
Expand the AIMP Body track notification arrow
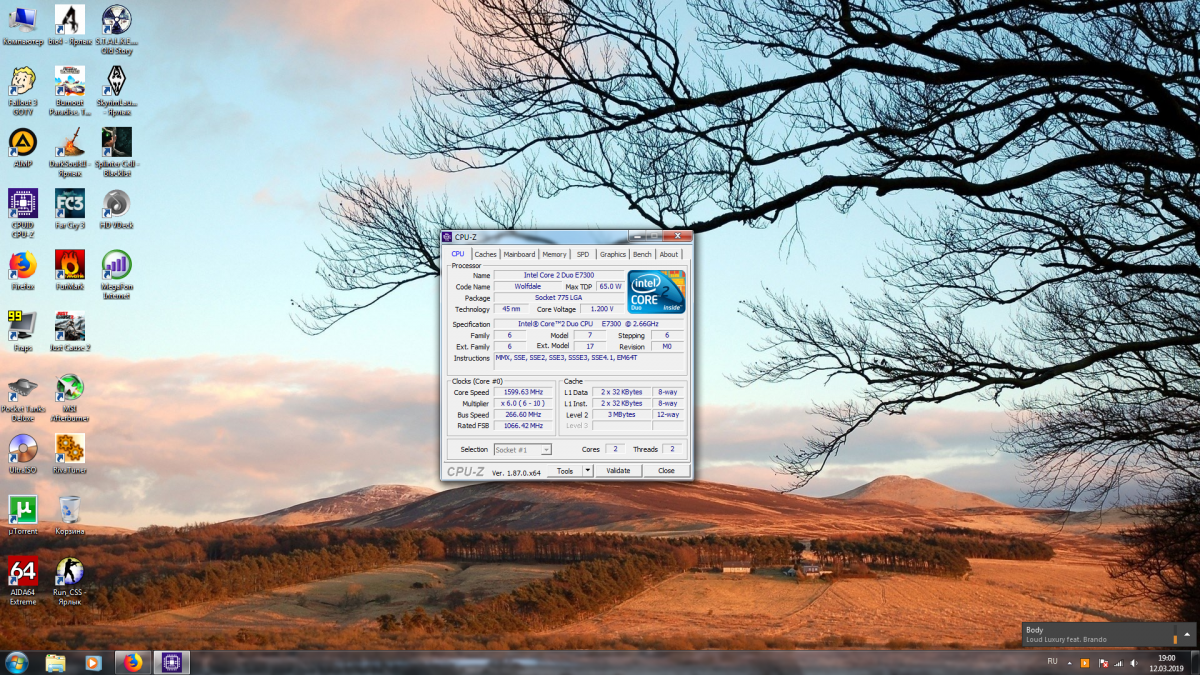1188,635
